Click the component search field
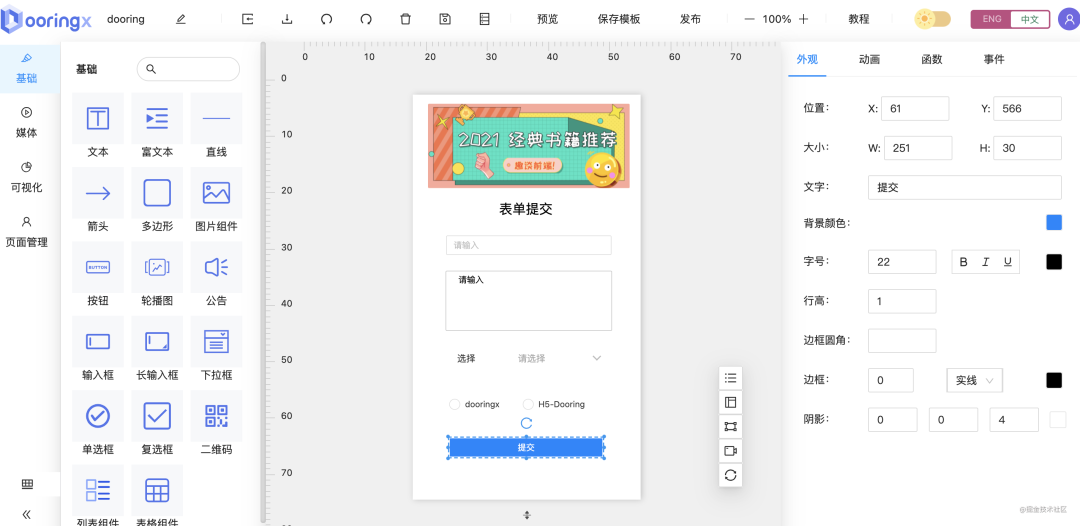The width and height of the screenshot is (1080, 526). 188,69
